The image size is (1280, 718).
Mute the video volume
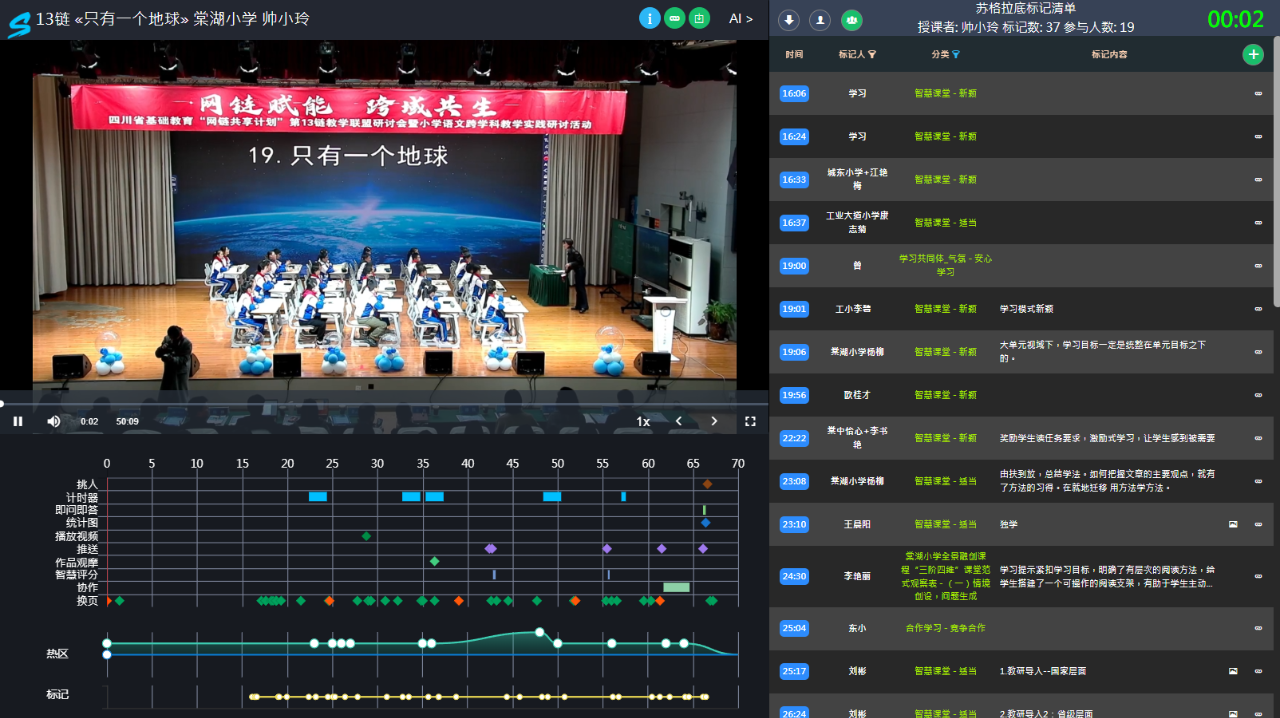54,421
